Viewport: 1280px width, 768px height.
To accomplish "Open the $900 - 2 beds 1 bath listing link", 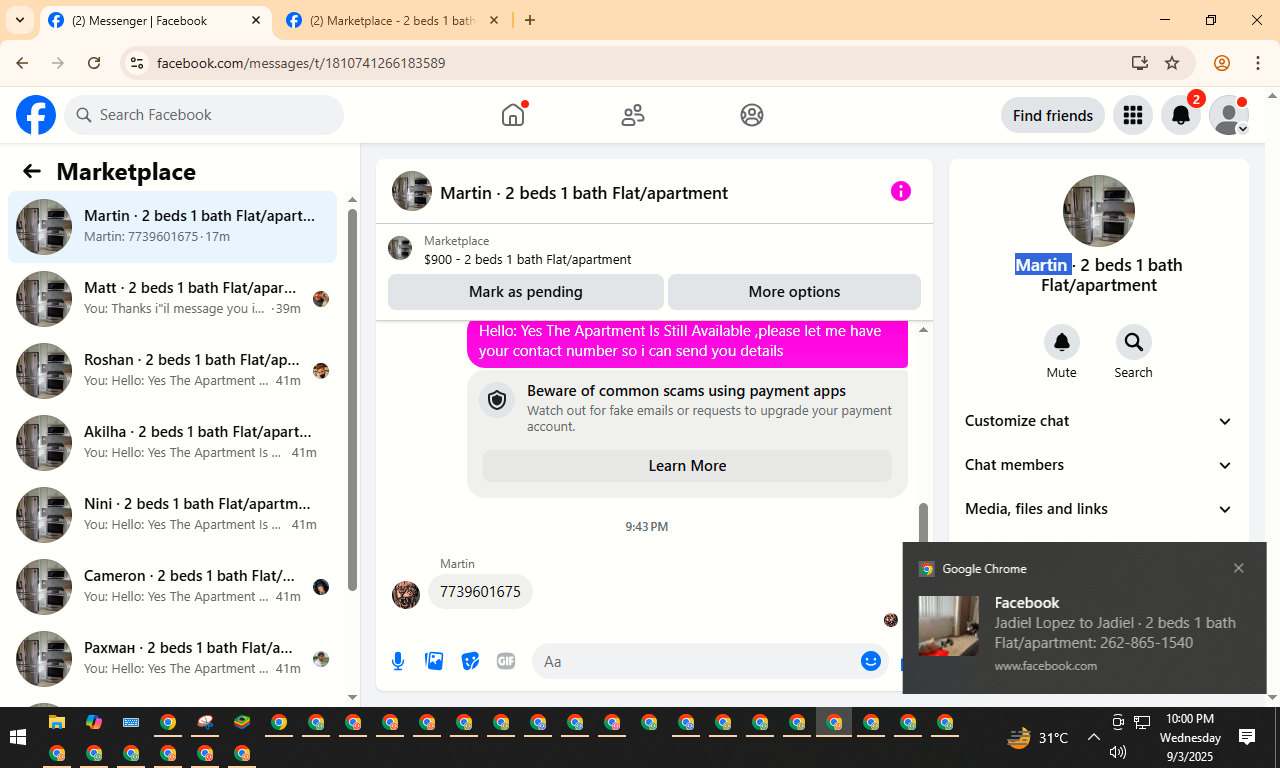I will pos(528,259).
